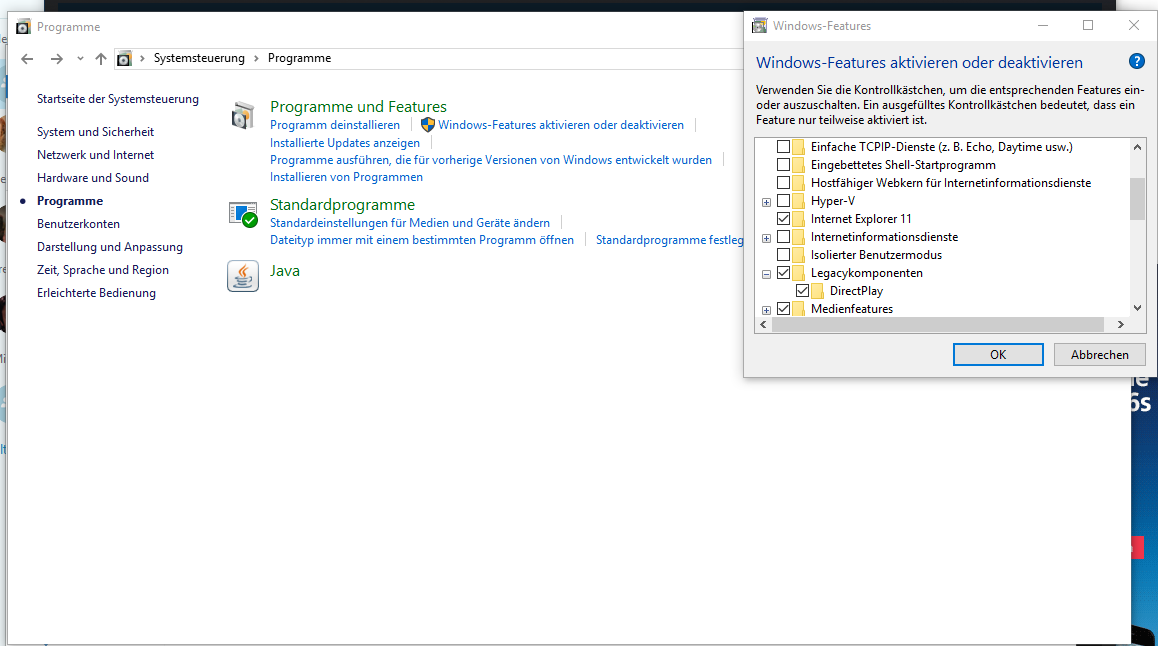
Task: Click the folder icon beside DirectPlay
Action: point(817,291)
